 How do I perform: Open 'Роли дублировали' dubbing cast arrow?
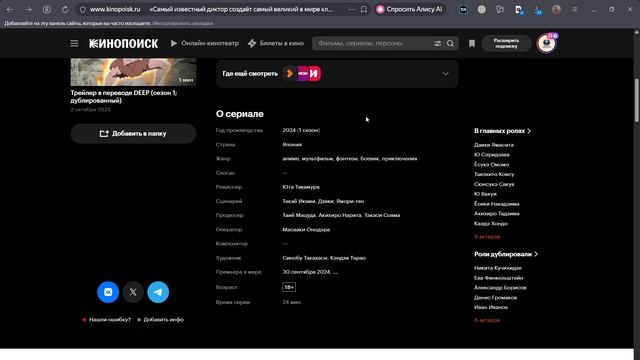coord(536,254)
